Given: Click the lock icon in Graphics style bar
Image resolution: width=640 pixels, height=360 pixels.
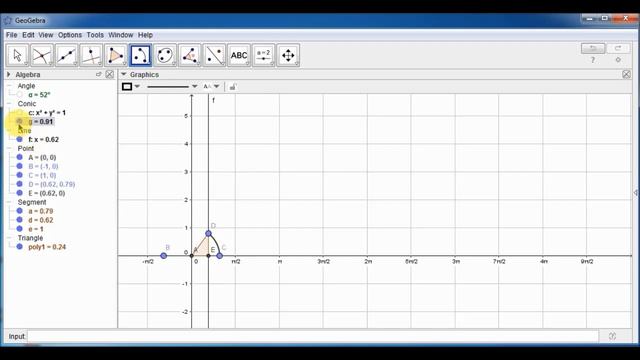Looking at the screenshot, I should 233,87.
